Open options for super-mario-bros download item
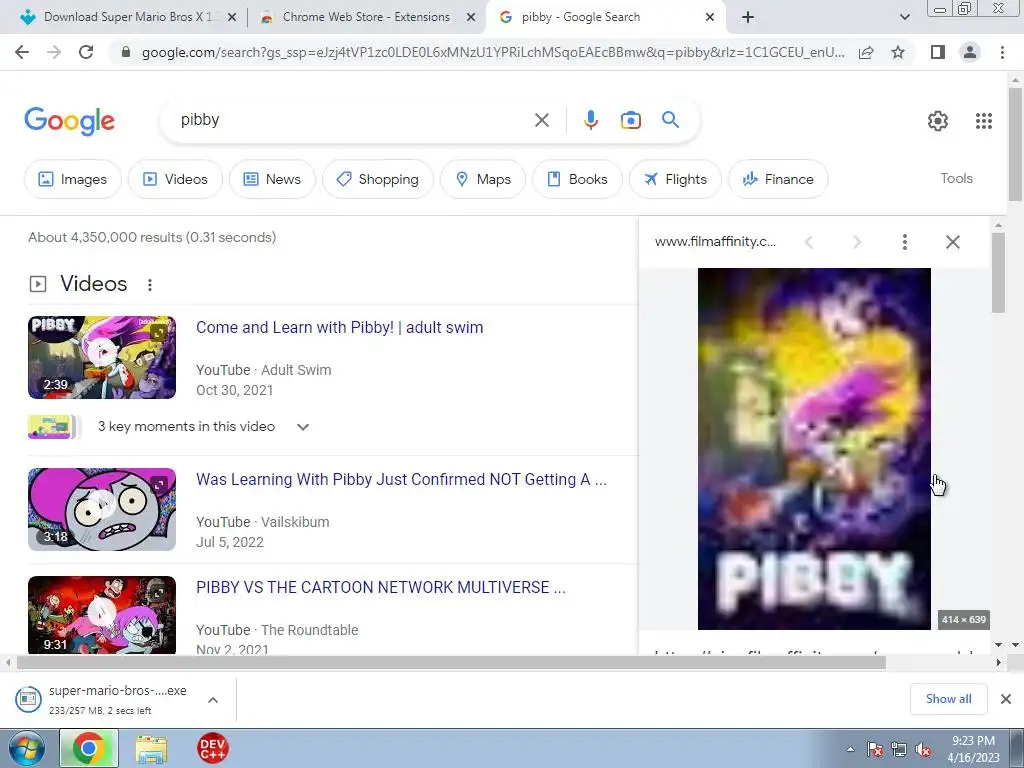 (213, 700)
